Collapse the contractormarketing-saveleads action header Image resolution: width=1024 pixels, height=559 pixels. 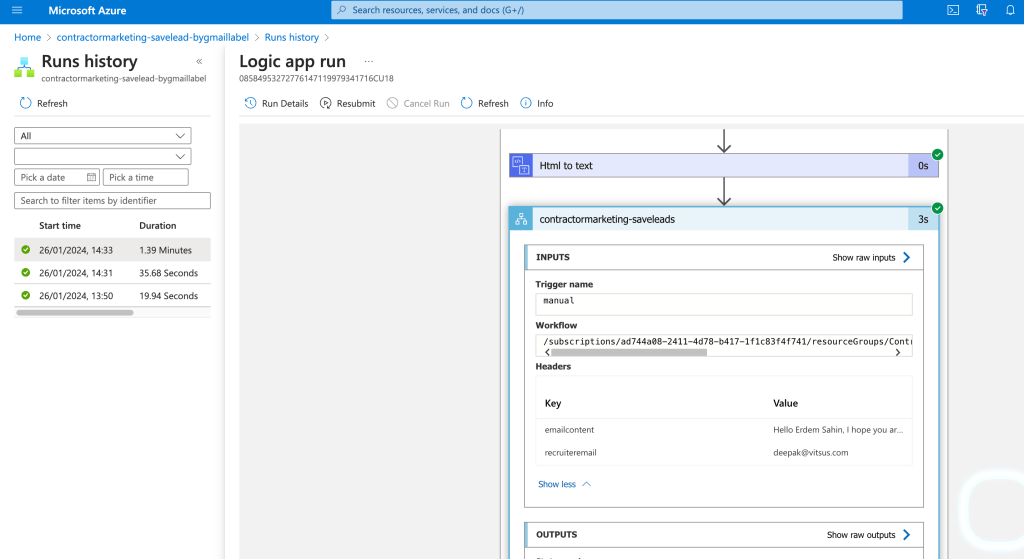(x=724, y=219)
